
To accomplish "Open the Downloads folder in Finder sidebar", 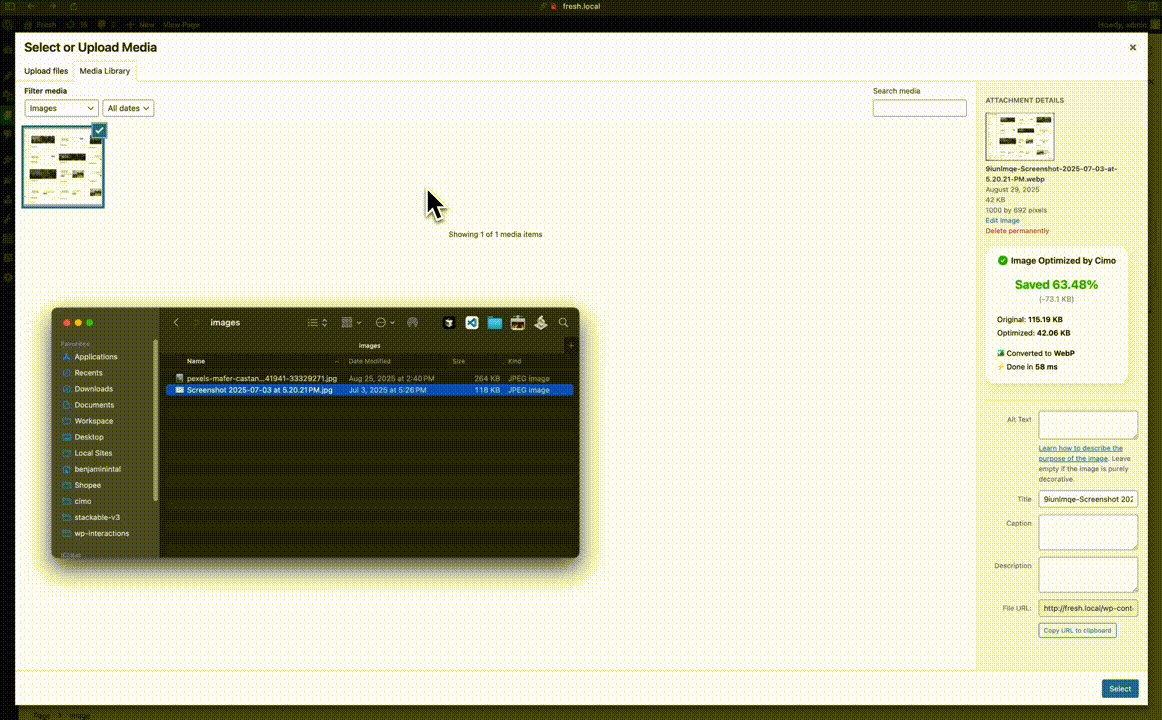I will (93, 389).
